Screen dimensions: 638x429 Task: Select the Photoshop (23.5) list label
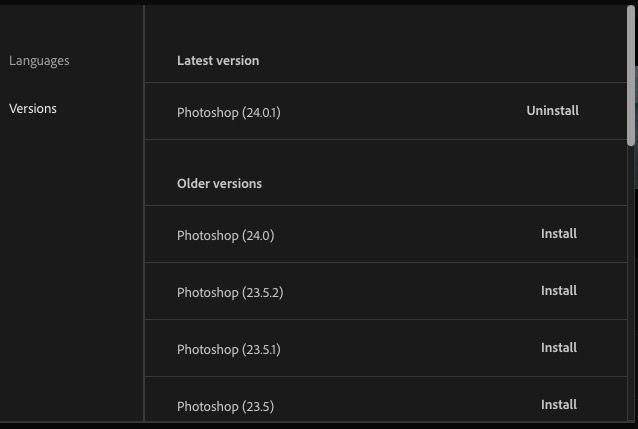tap(225, 407)
